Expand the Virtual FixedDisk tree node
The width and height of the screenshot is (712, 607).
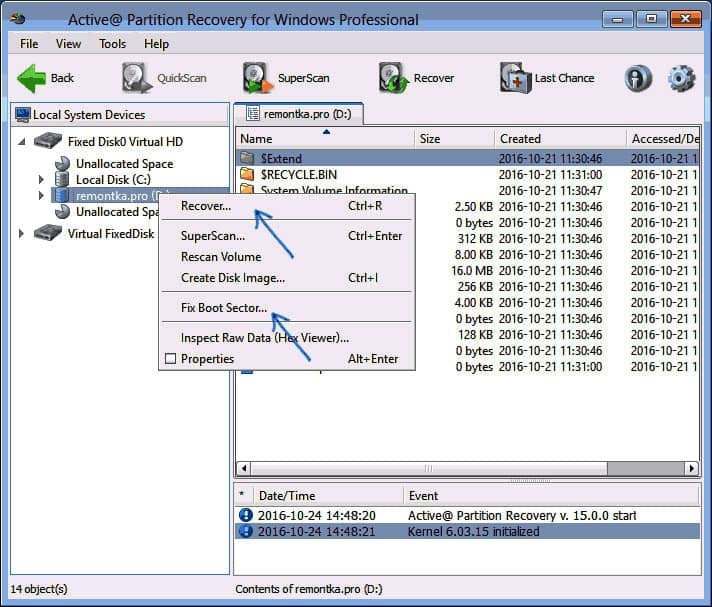tap(23, 233)
